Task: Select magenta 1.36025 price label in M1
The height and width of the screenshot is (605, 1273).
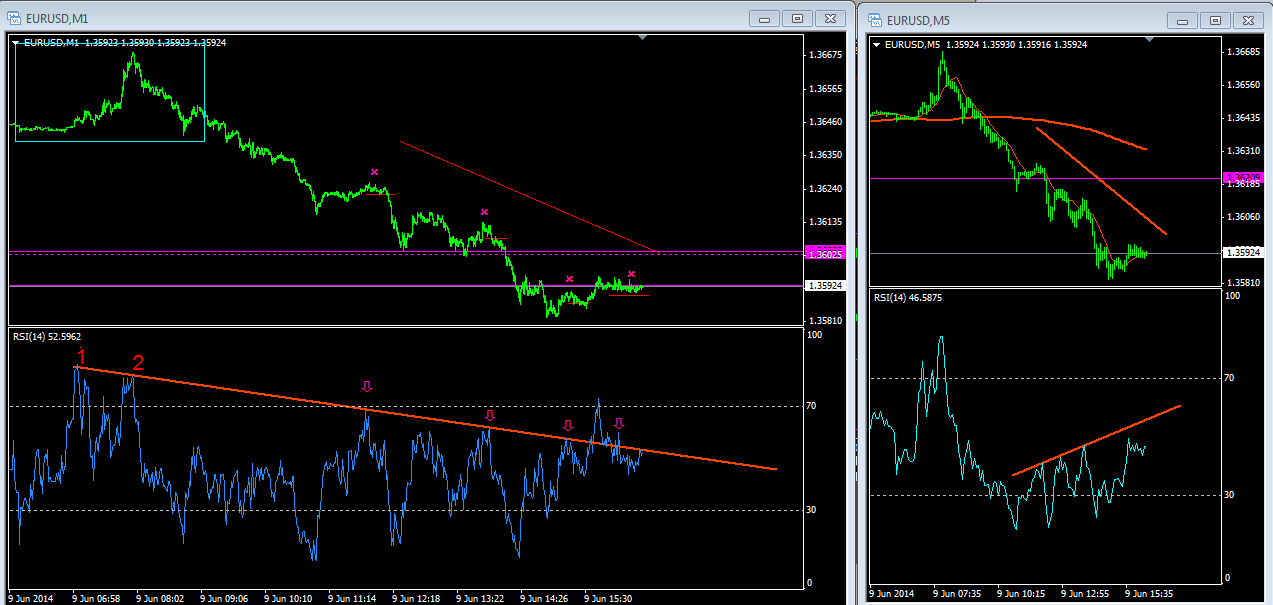Action: (x=826, y=254)
